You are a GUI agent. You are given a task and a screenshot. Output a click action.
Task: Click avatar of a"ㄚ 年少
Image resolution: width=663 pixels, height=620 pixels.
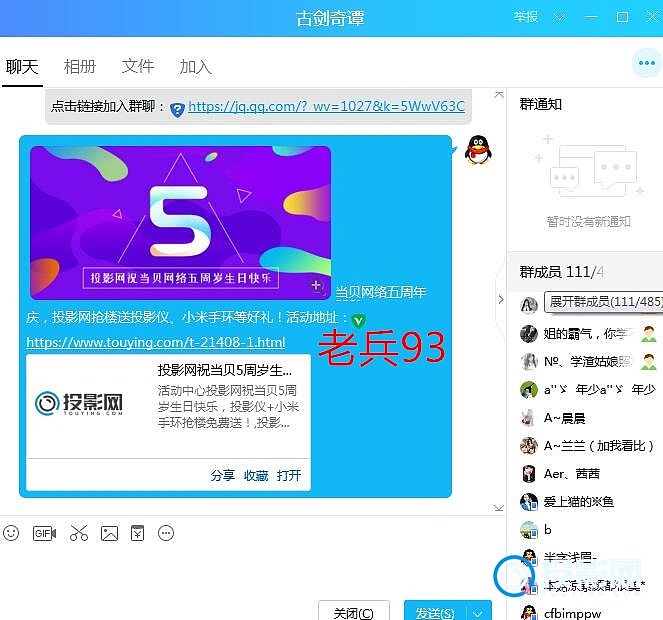click(529, 390)
